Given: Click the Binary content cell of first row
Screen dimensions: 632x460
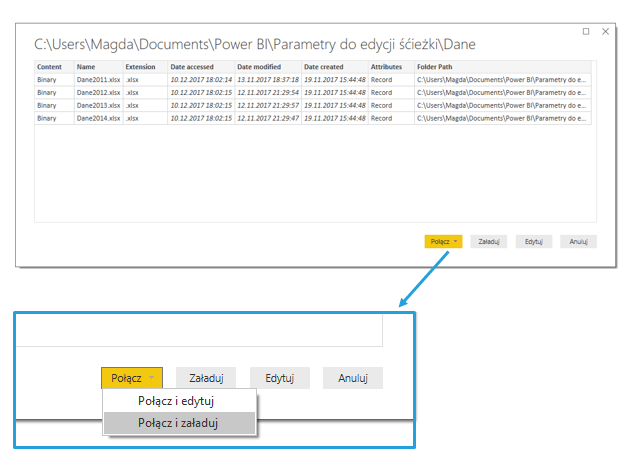Looking at the screenshot, I should (48, 79).
